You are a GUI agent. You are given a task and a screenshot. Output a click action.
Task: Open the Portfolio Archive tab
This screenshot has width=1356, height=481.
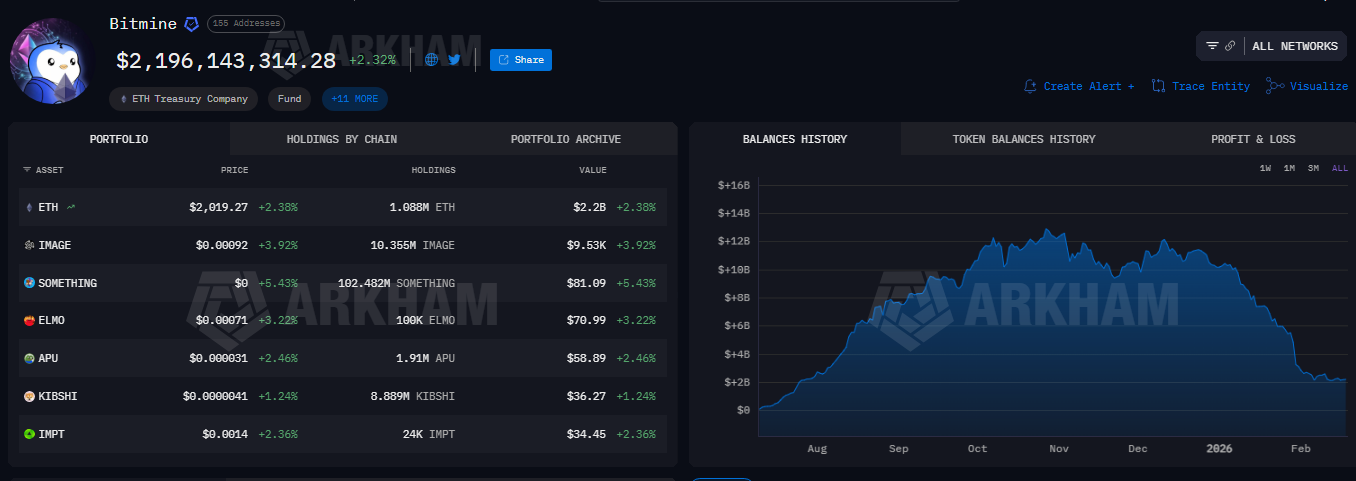565,139
